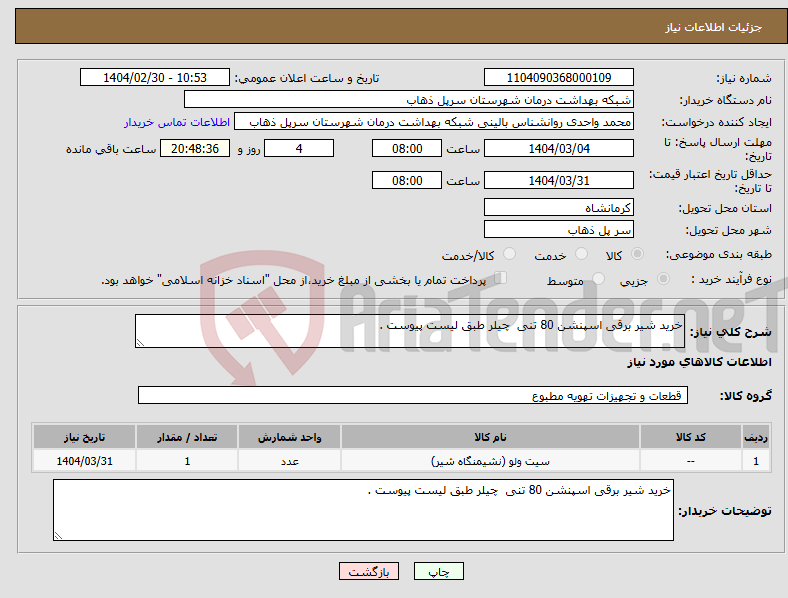This screenshot has width=788, height=598.
Task: Click the ردیف column header
Action: click(756, 437)
